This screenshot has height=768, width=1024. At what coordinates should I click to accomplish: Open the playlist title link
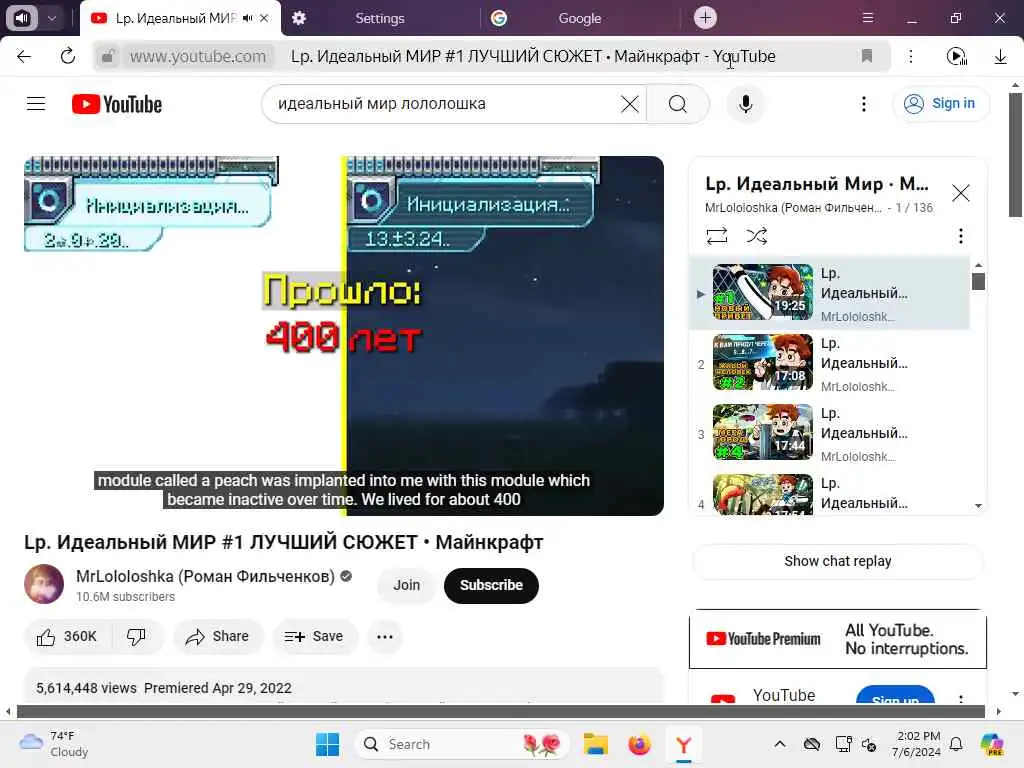(816, 184)
